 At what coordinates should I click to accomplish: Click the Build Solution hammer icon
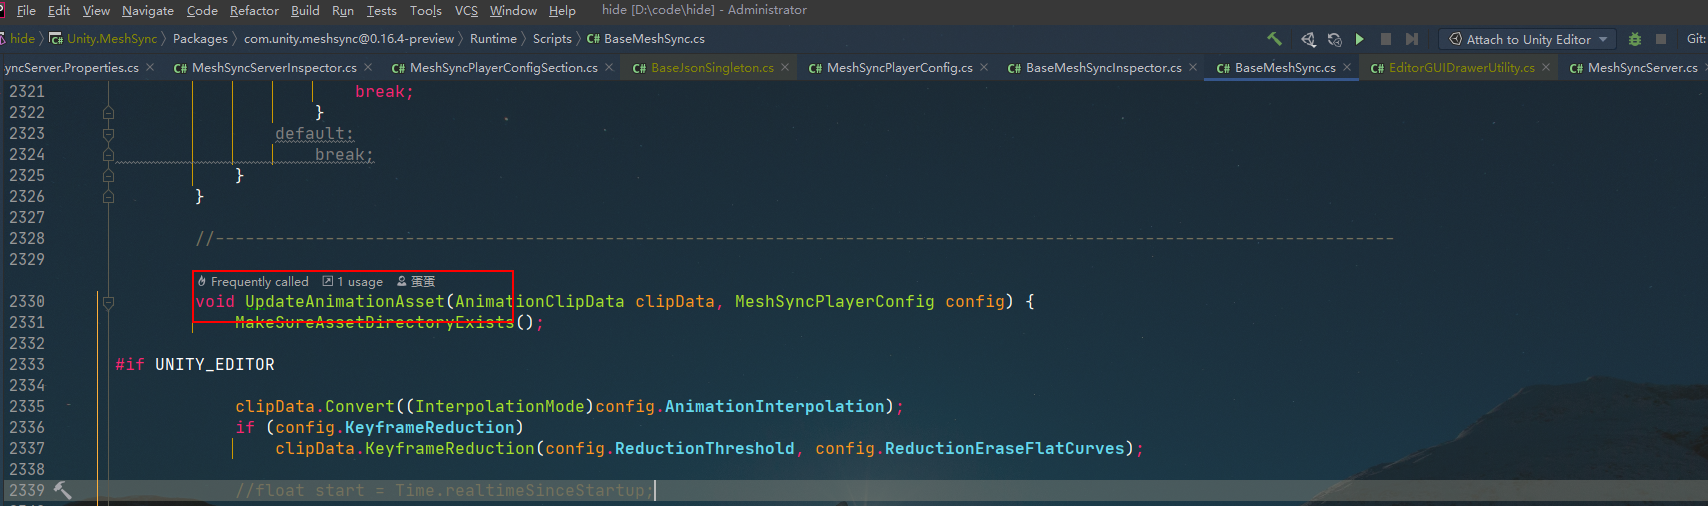pyautogui.click(x=1274, y=39)
